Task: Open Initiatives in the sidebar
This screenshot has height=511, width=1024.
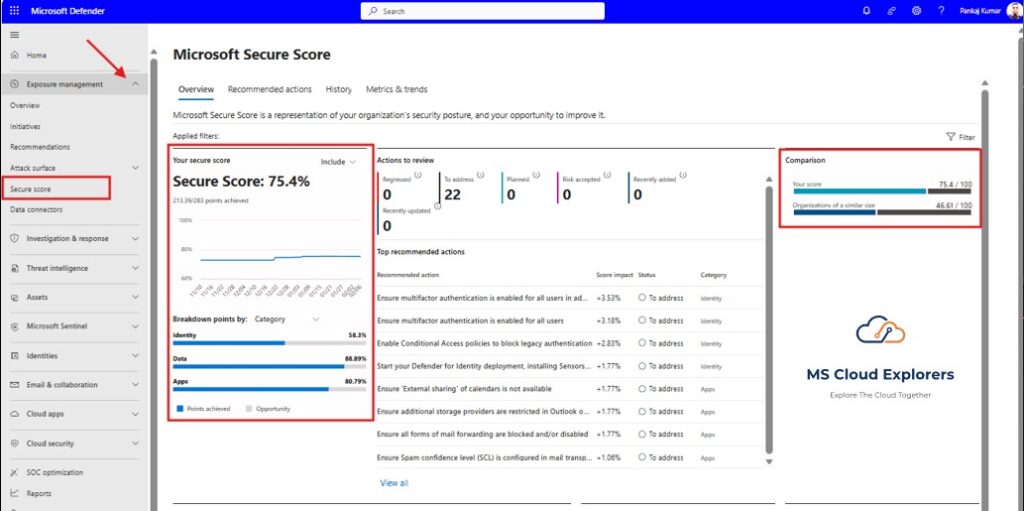Action: click(x=25, y=126)
